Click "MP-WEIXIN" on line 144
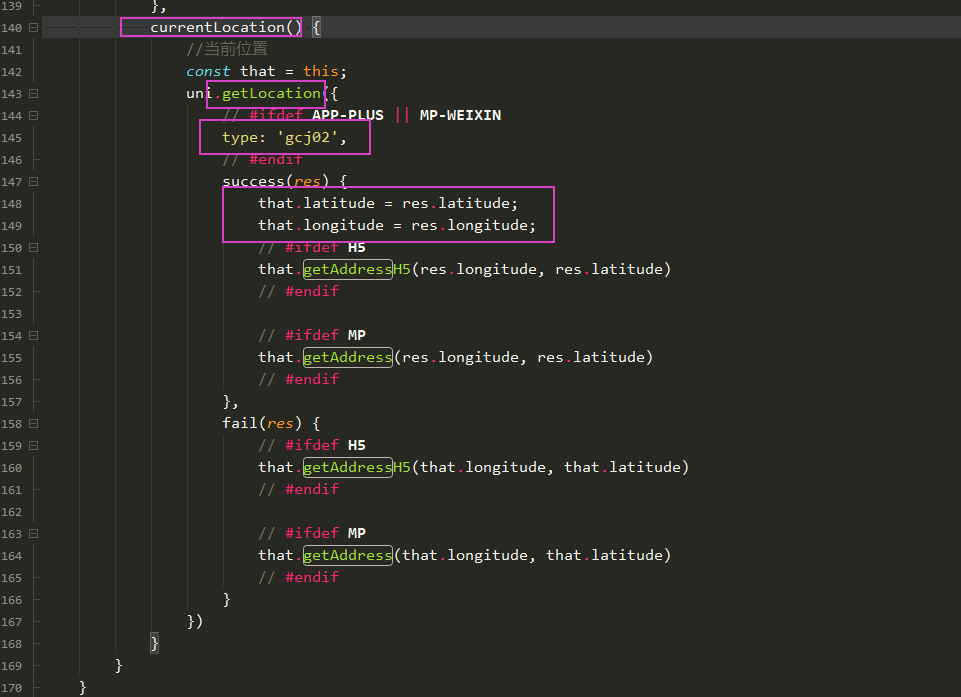 click(x=460, y=115)
